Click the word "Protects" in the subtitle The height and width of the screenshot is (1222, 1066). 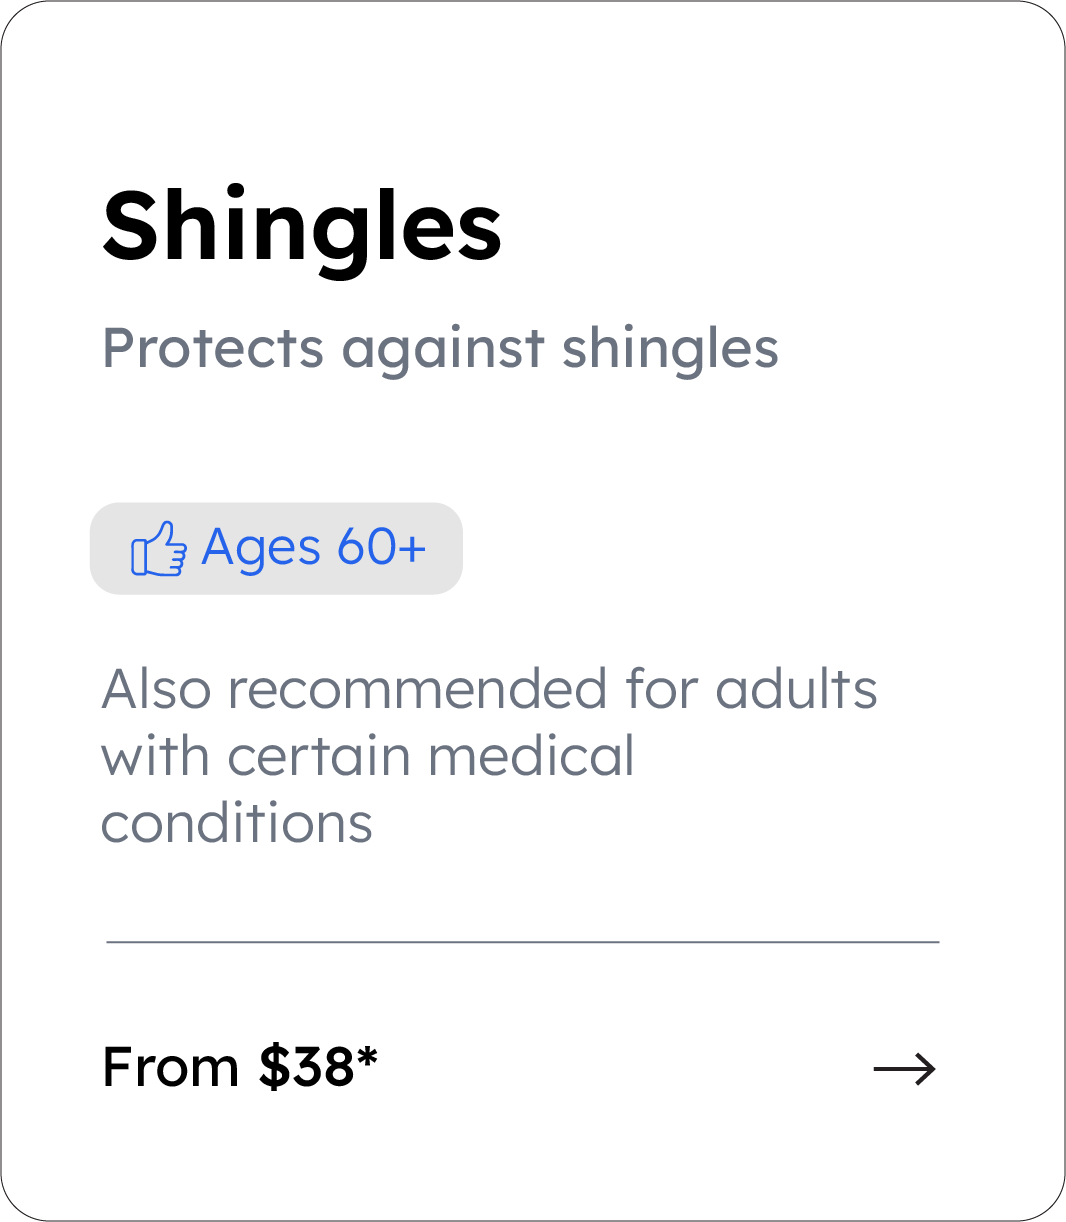coord(213,349)
